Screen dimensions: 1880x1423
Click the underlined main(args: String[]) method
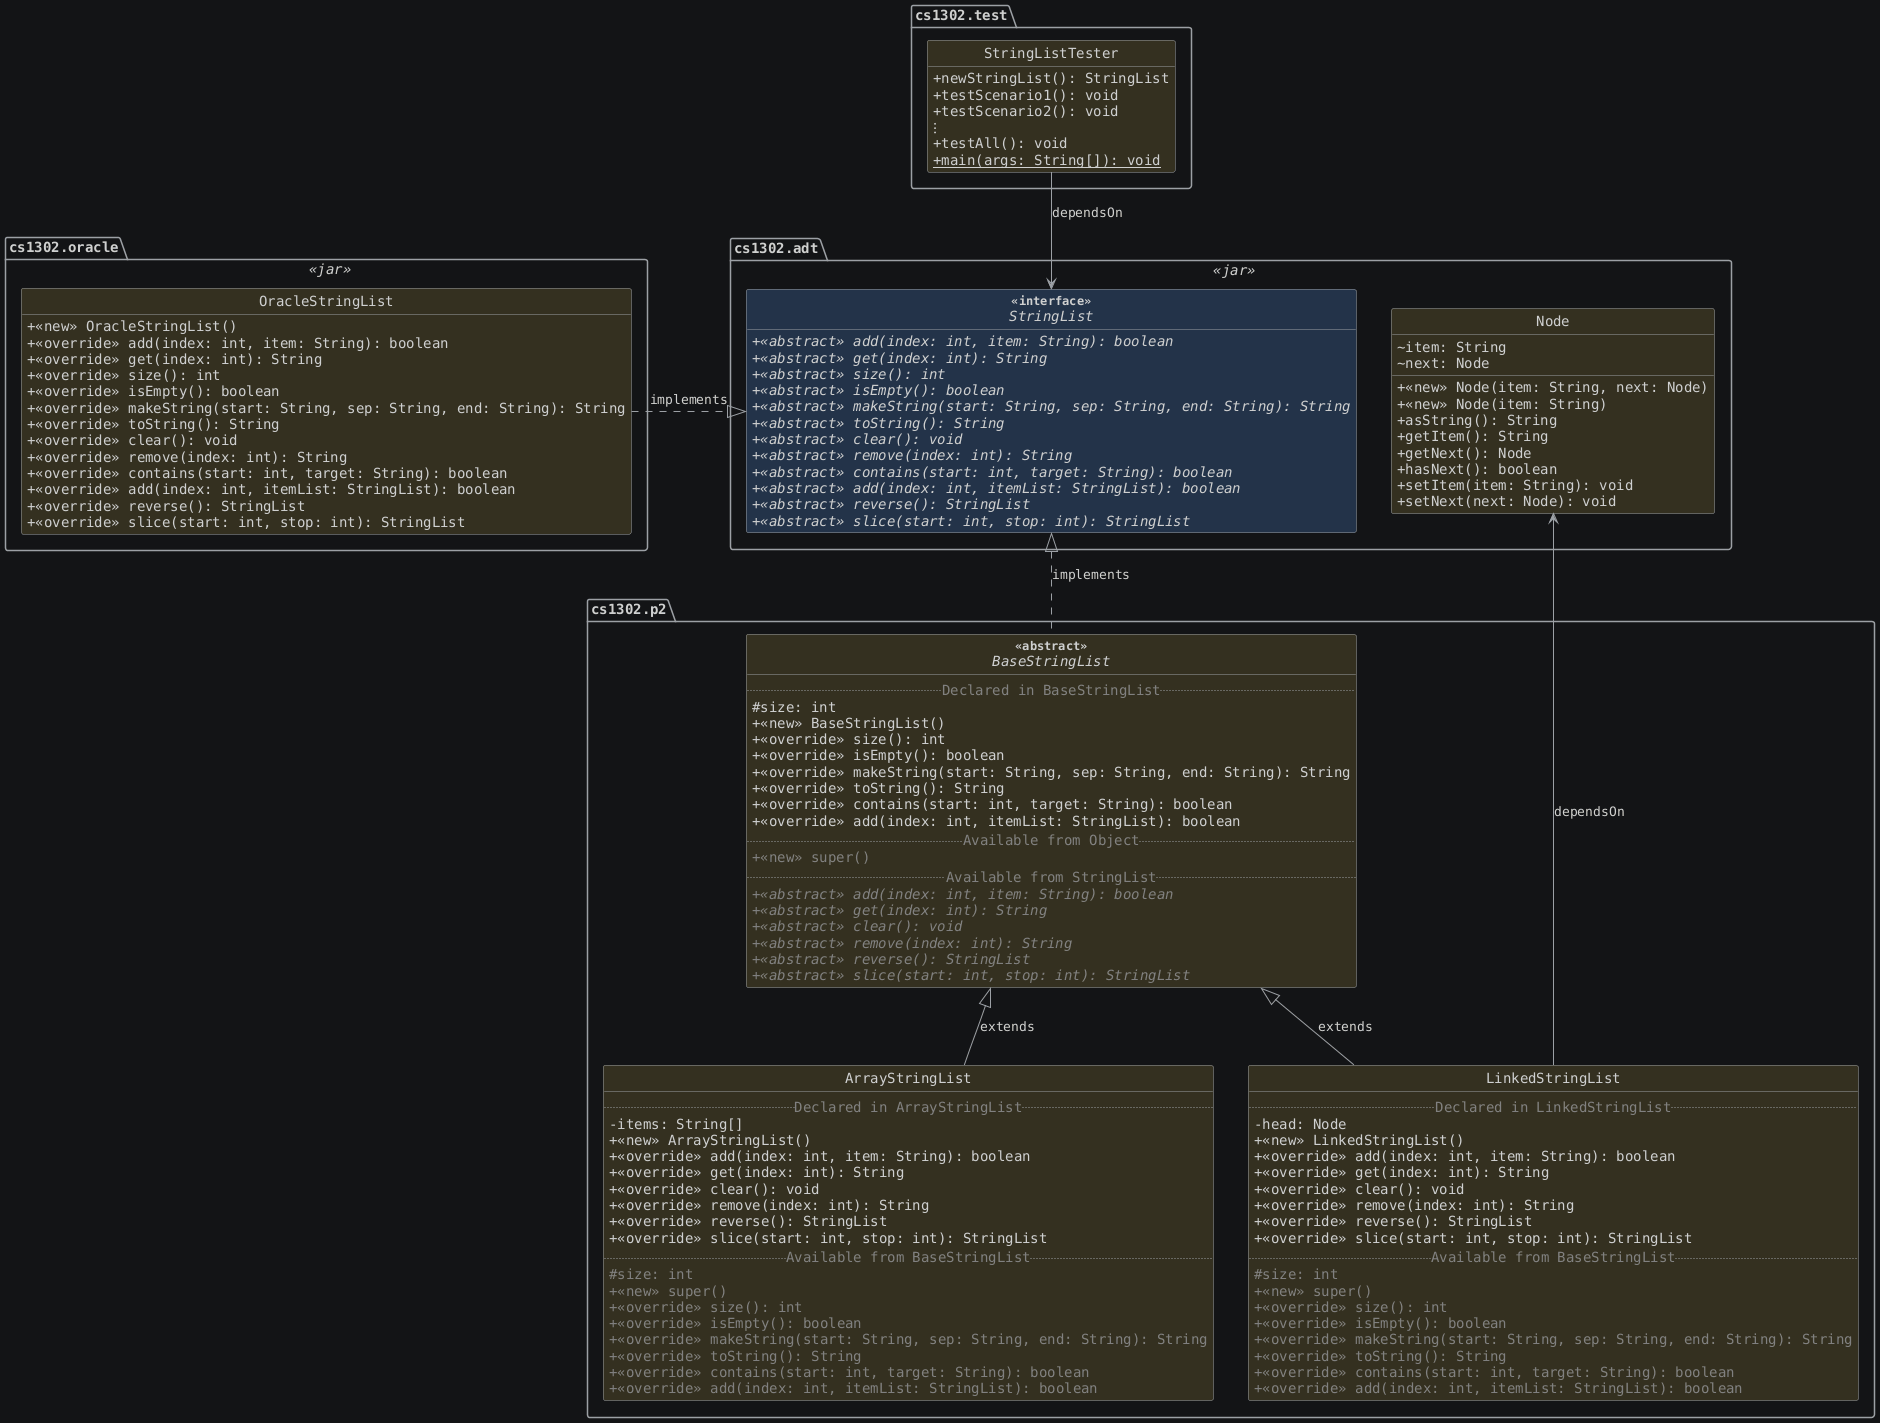coord(1046,161)
